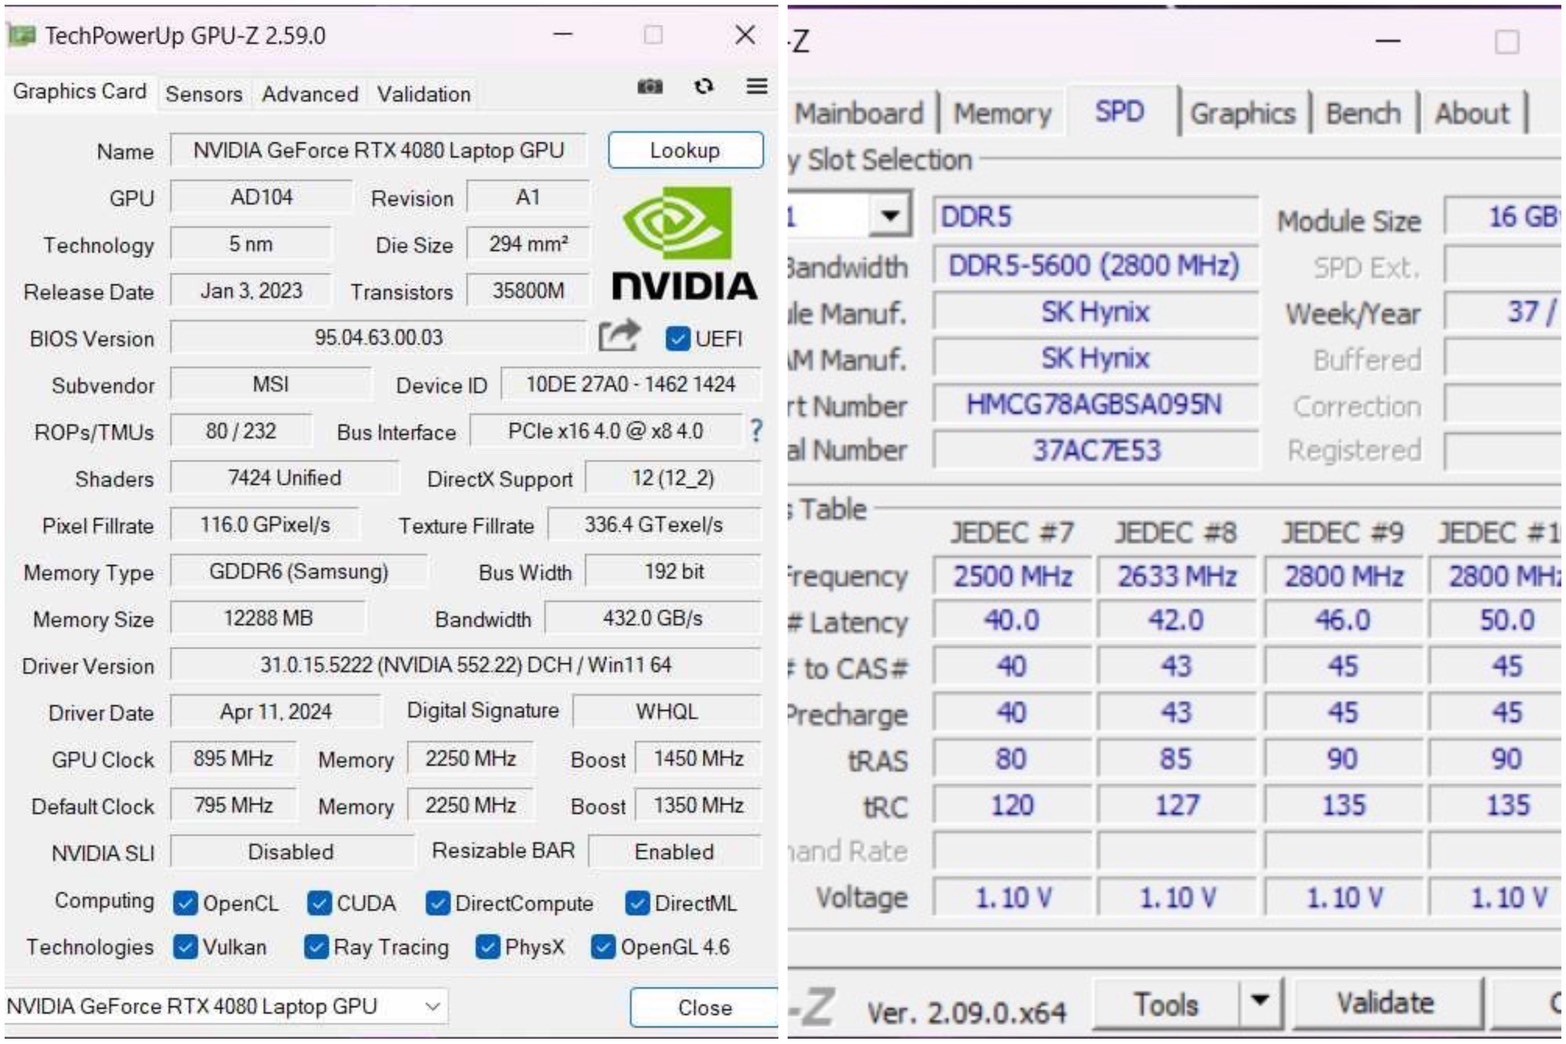This screenshot has height=1044, width=1566.
Task: Click the serial number 37AC7E53
Action: [1096, 450]
